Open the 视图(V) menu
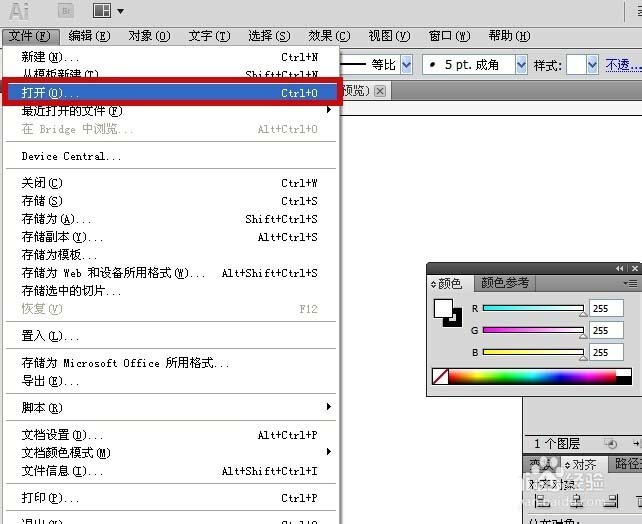 click(x=389, y=36)
